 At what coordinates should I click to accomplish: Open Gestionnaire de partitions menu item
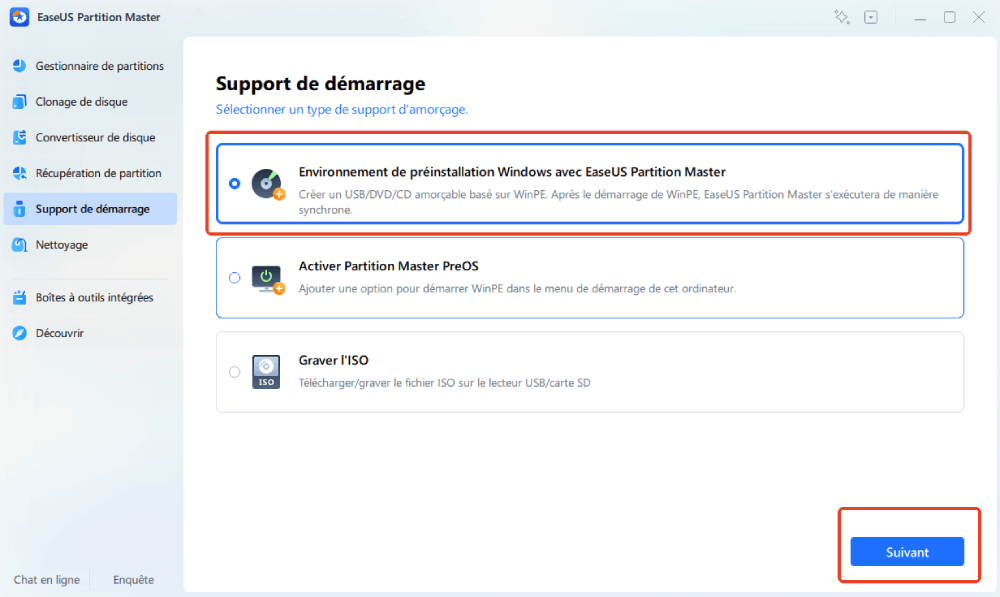pyautogui.click(x=90, y=66)
